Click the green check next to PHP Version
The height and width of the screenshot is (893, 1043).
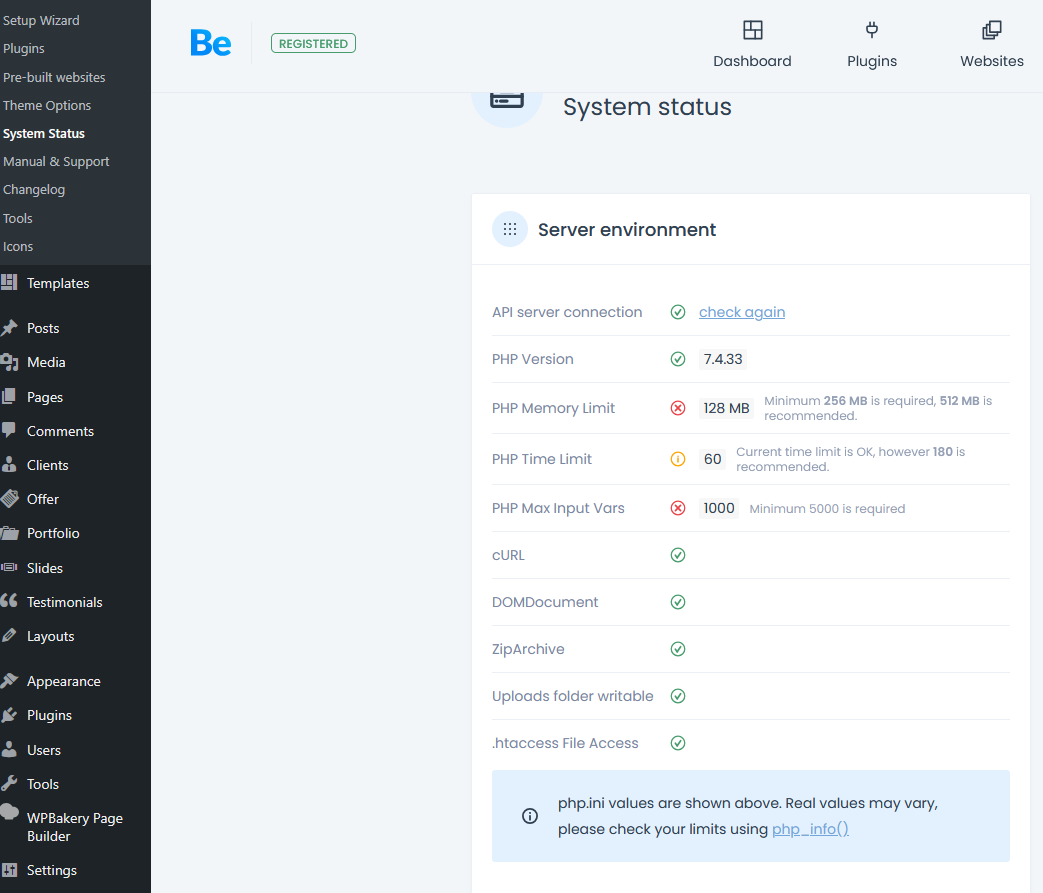tap(678, 359)
